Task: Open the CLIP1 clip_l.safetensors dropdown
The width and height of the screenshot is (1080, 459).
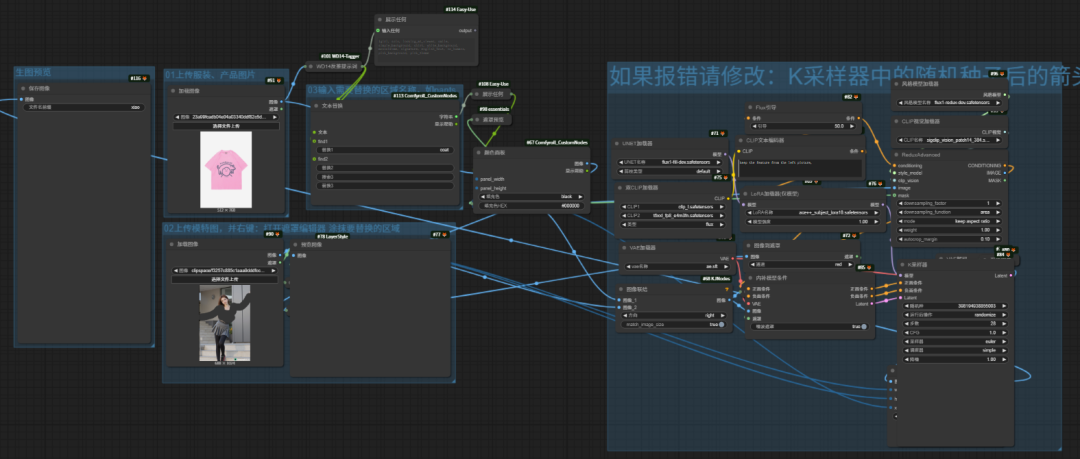Action: coord(672,206)
